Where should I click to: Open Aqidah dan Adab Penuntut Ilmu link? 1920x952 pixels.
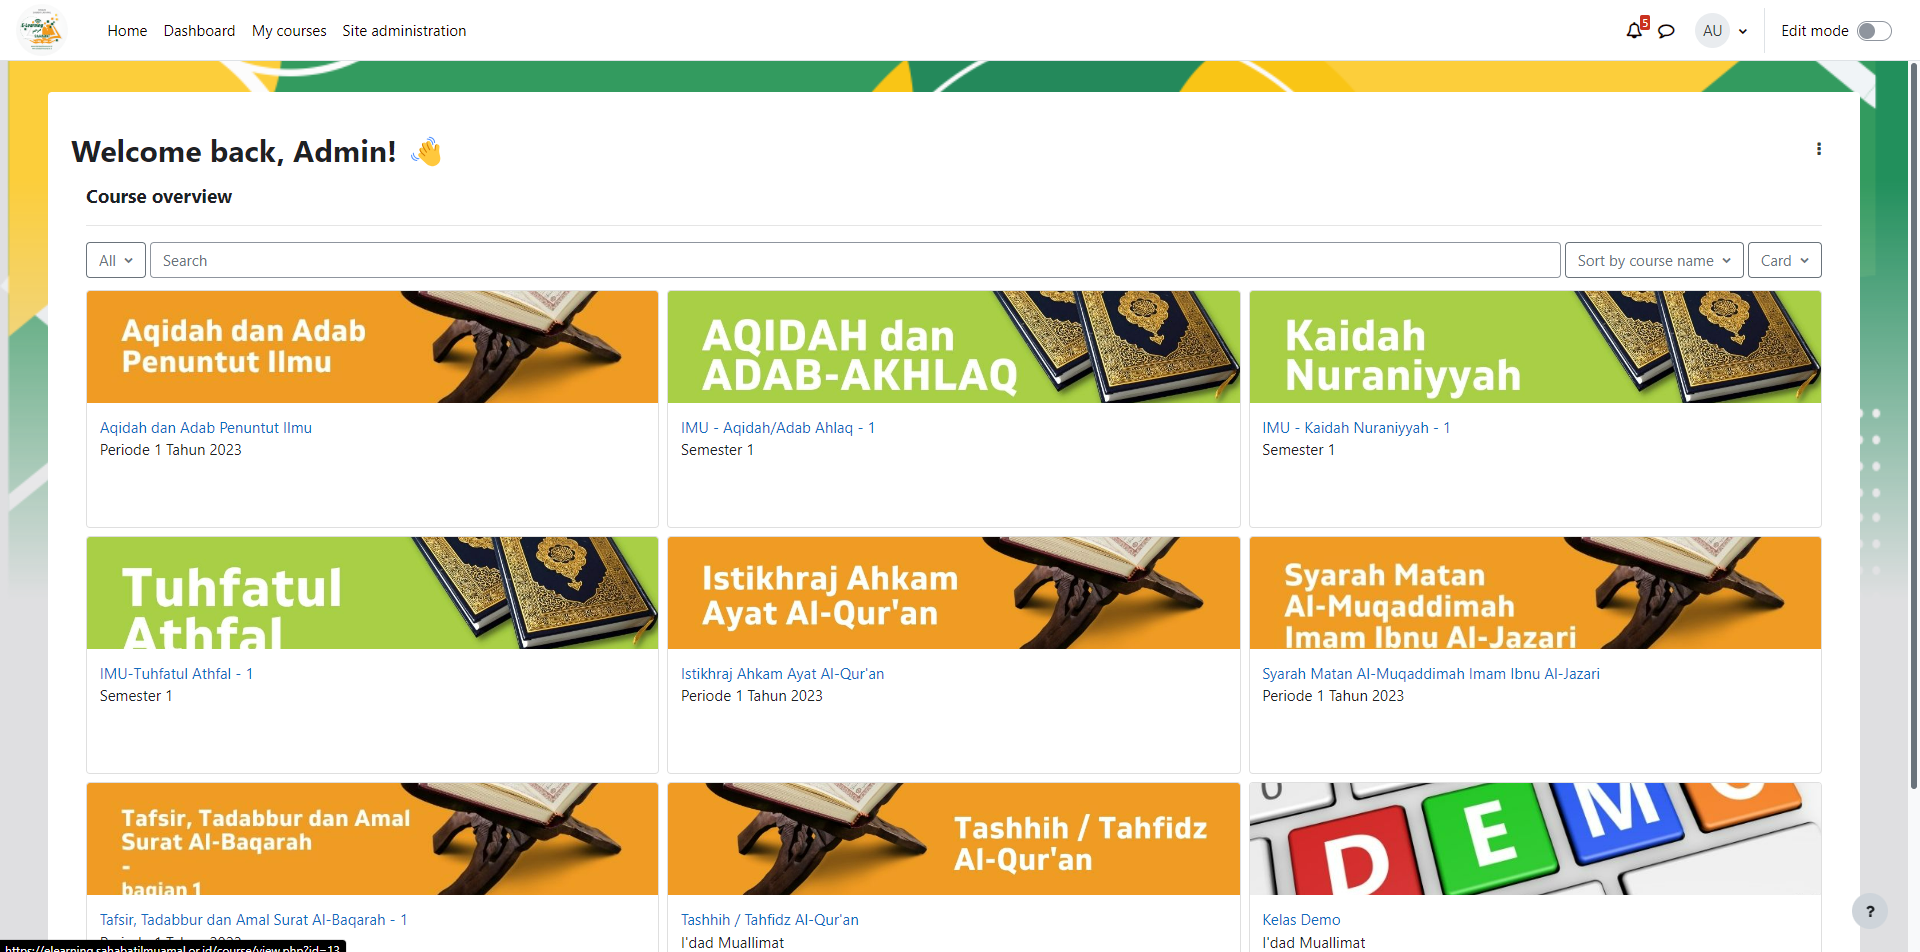pos(206,428)
